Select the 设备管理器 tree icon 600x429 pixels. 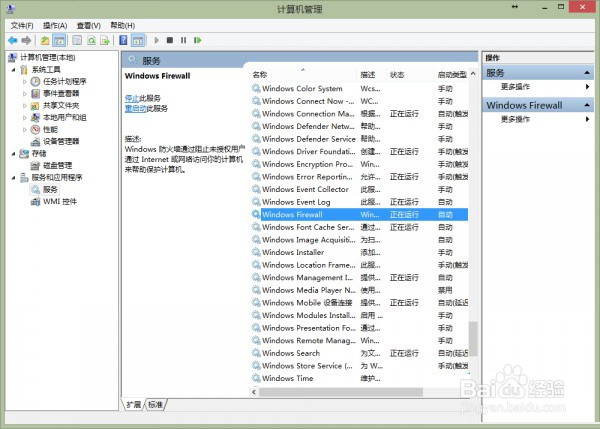click(x=35, y=142)
